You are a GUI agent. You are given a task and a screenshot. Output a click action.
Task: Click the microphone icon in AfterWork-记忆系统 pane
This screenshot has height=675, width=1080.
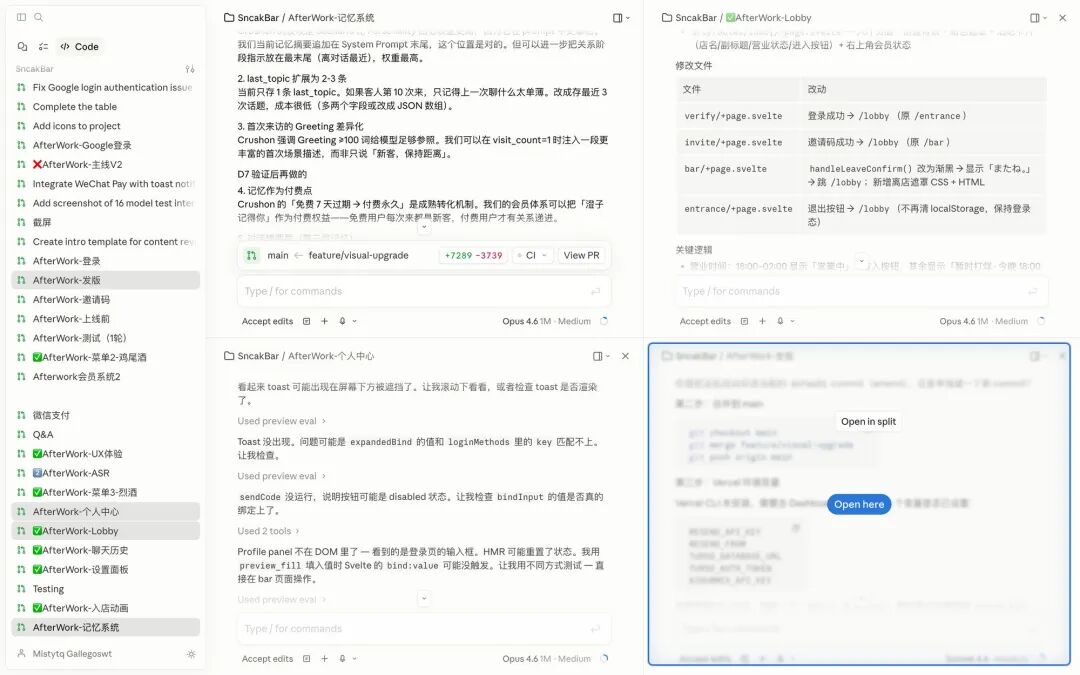point(342,321)
